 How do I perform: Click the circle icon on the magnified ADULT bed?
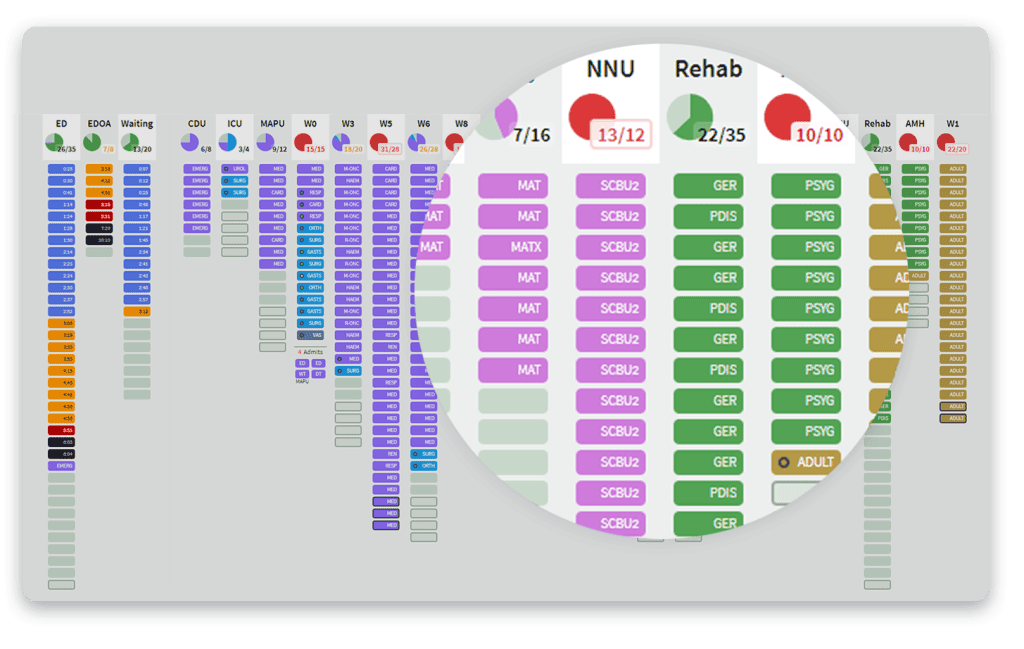(x=784, y=462)
